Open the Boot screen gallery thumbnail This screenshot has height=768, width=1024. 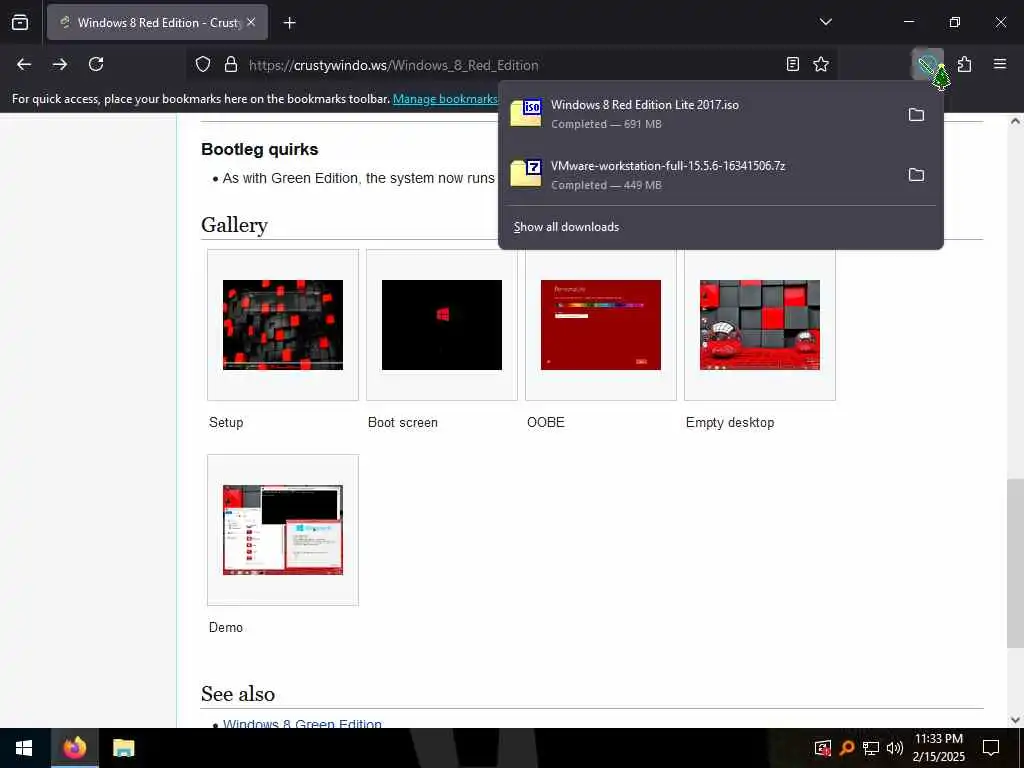[441, 325]
